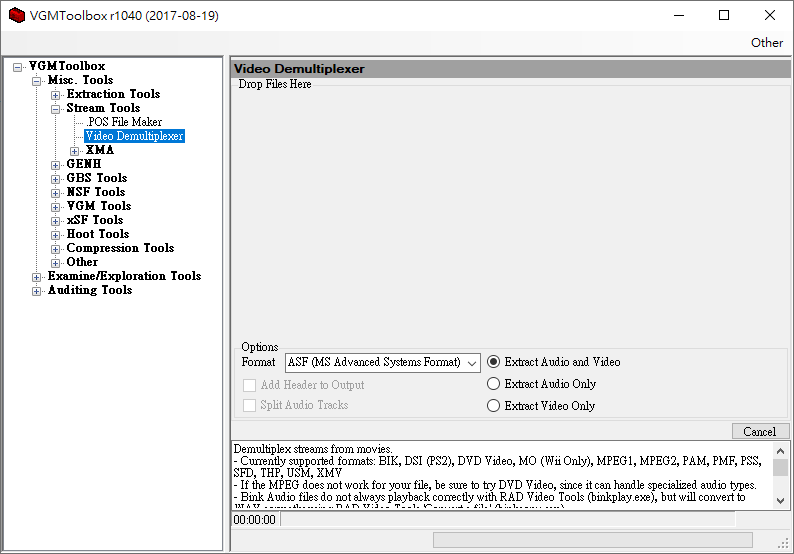
Task: Select xSF Tools tree label
Action: 95,220
